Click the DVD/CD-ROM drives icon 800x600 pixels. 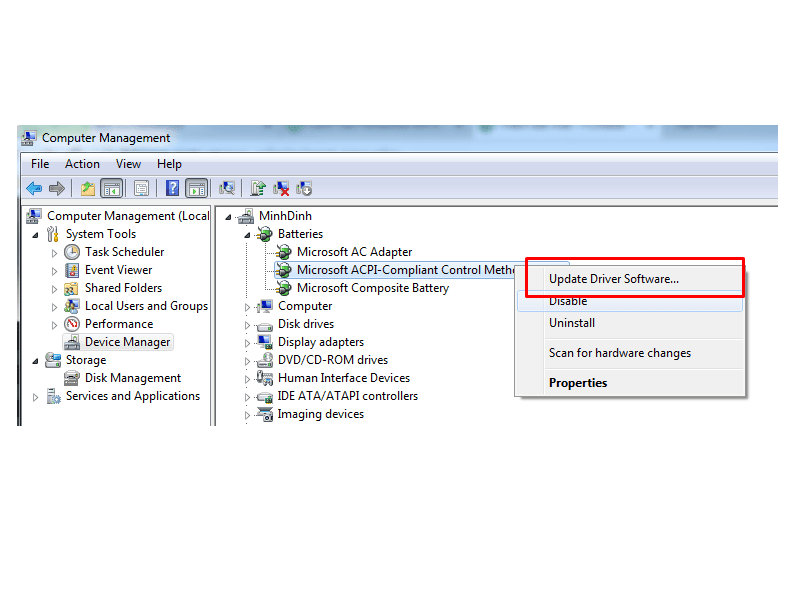(x=265, y=360)
